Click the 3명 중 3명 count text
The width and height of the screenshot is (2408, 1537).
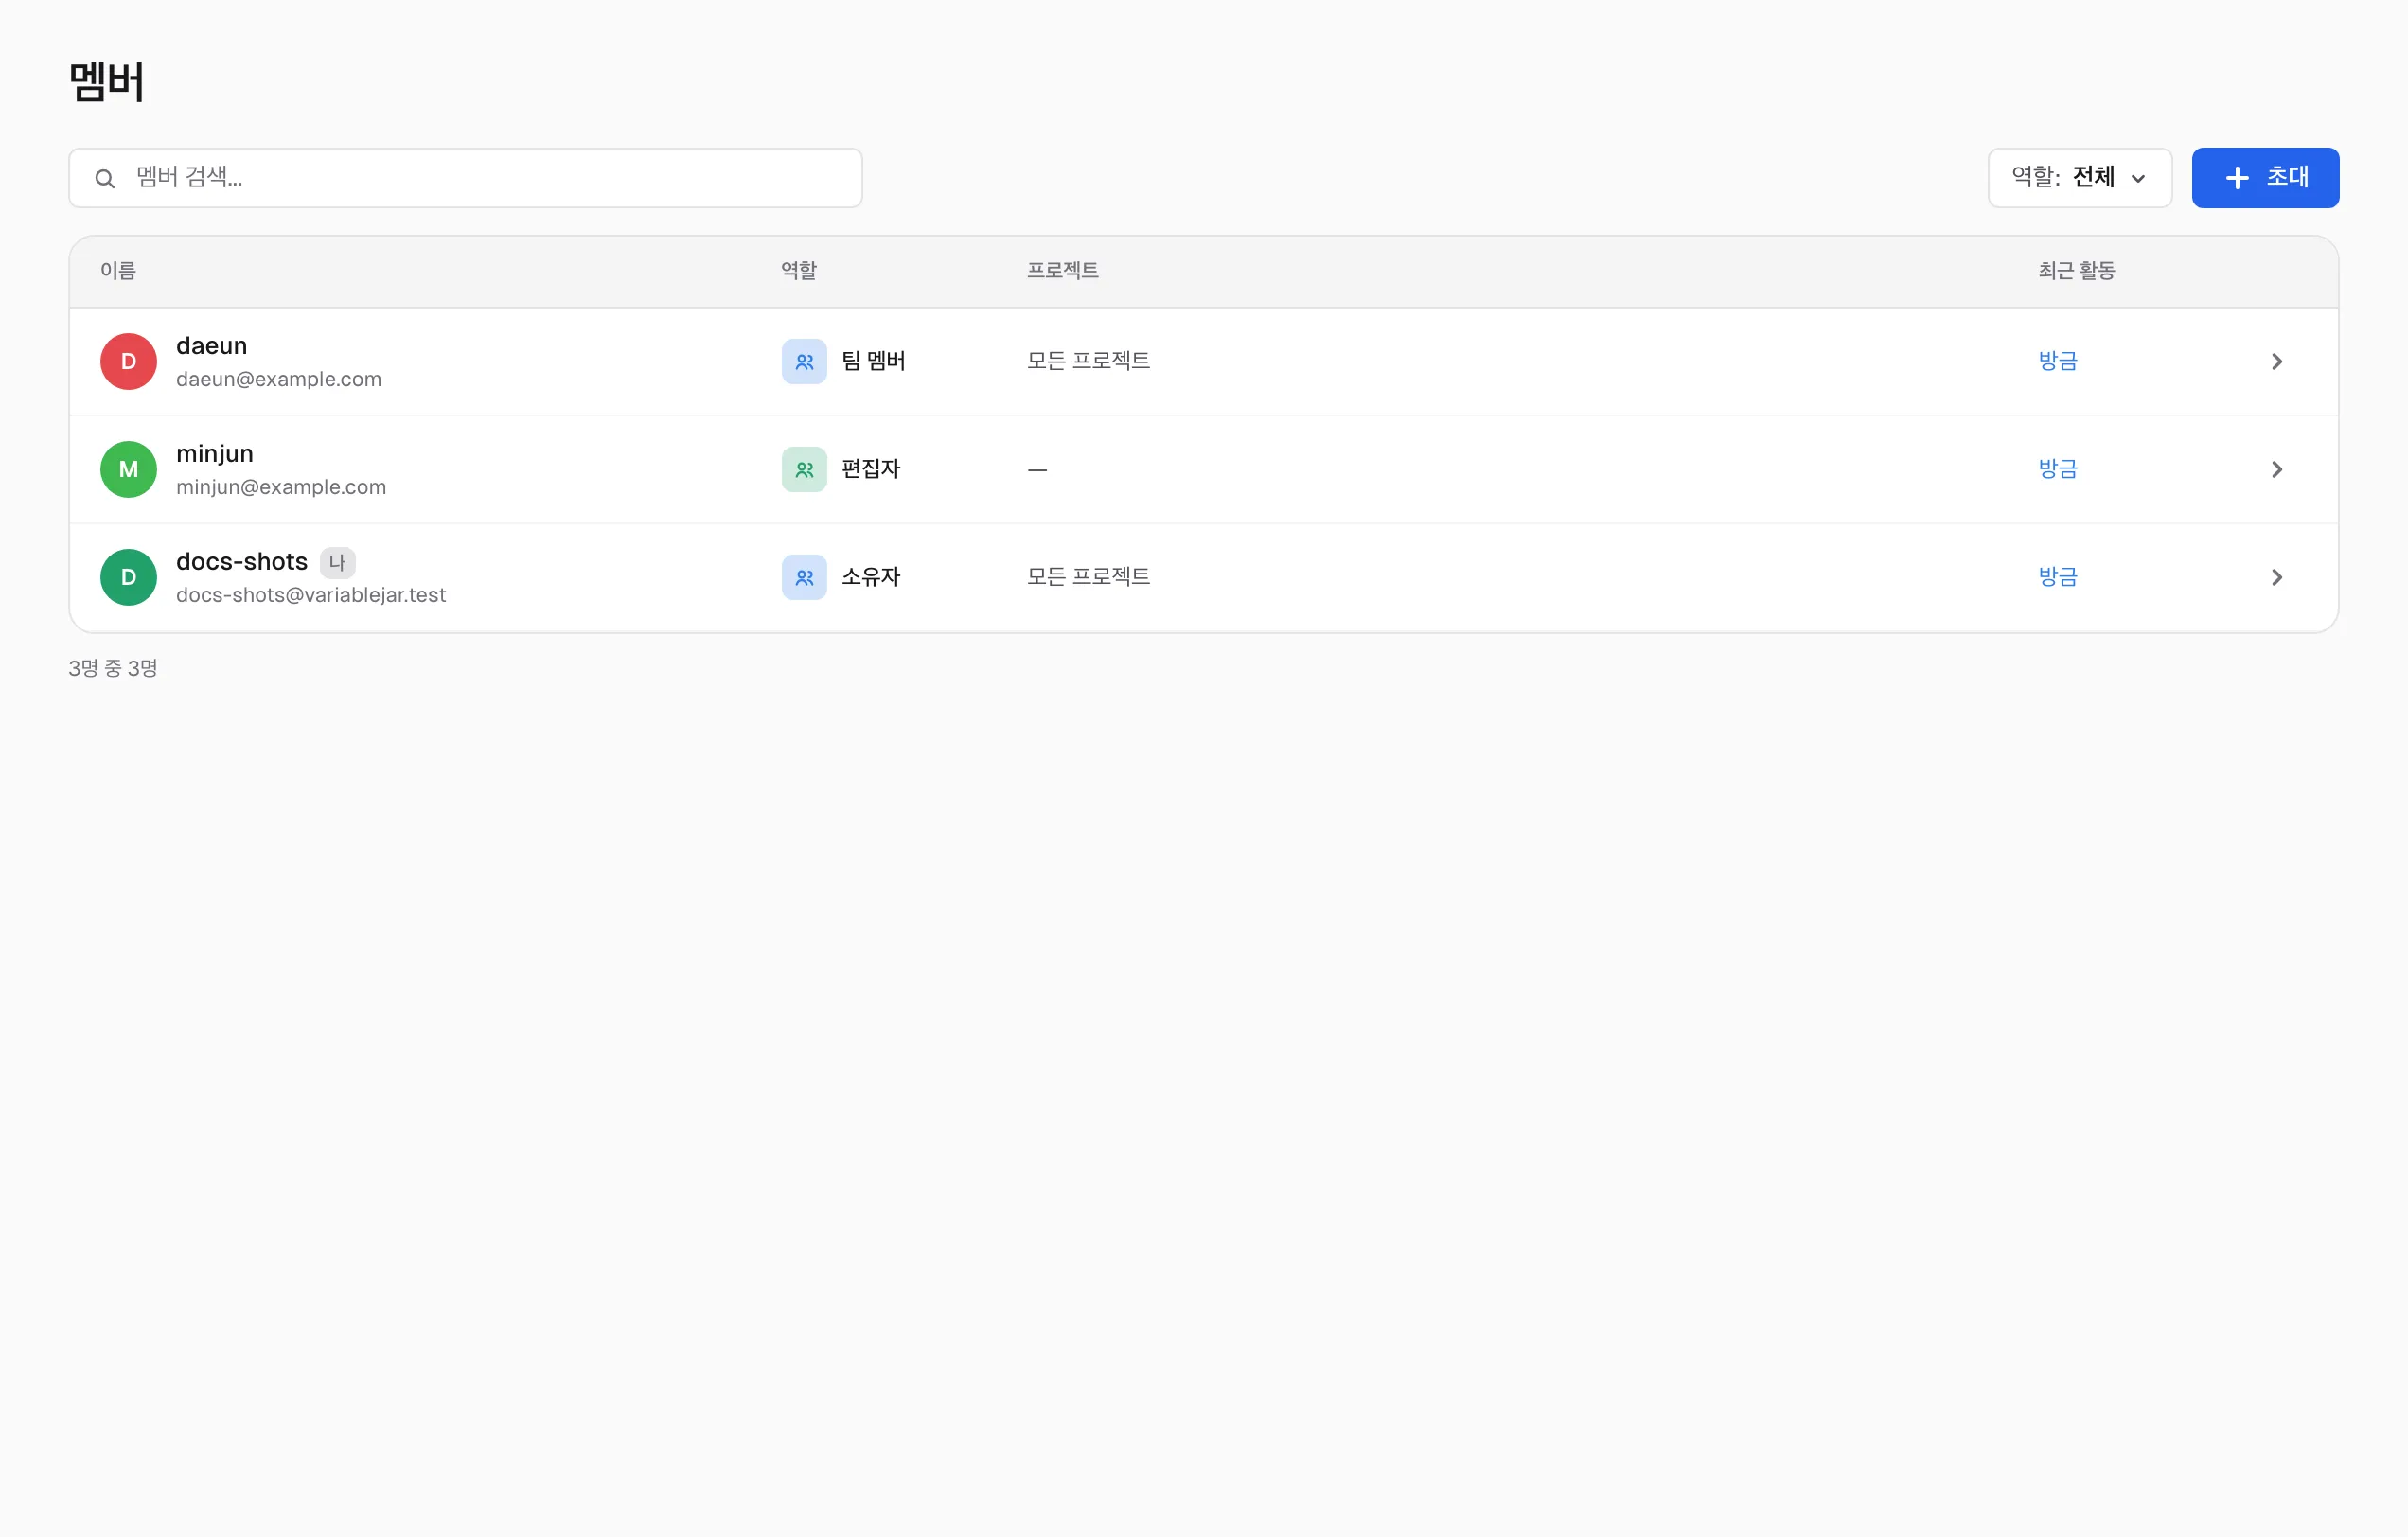pos(113,669)
